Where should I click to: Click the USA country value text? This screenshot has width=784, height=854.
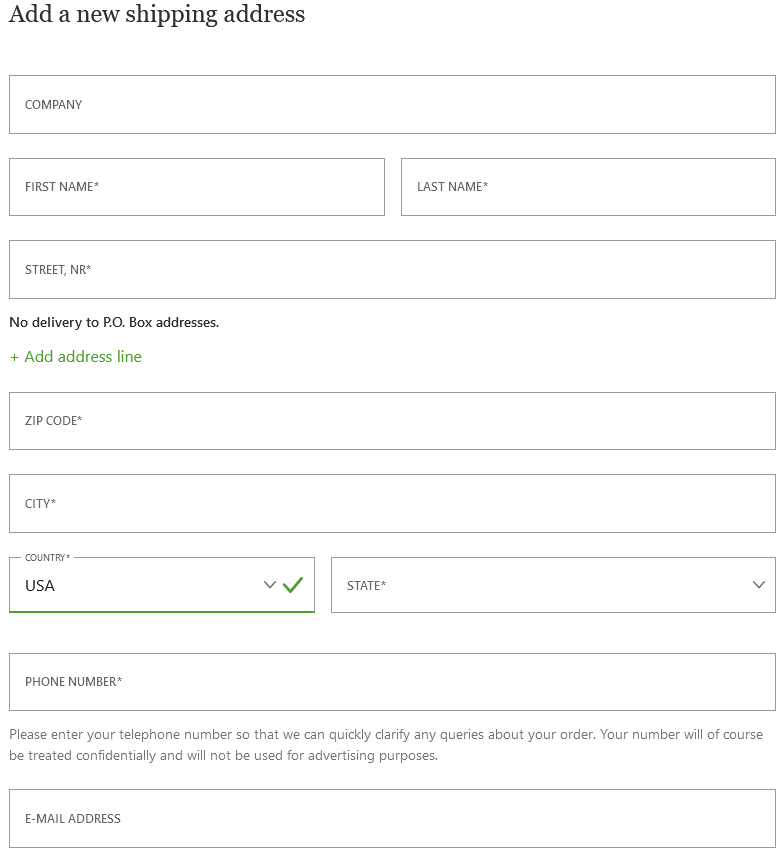pos(40,586)
